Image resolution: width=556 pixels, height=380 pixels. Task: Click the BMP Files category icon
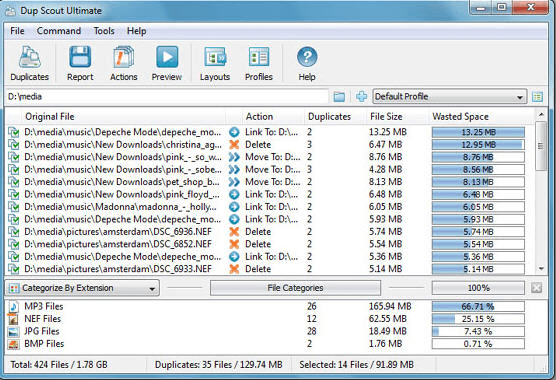(13, 344)
